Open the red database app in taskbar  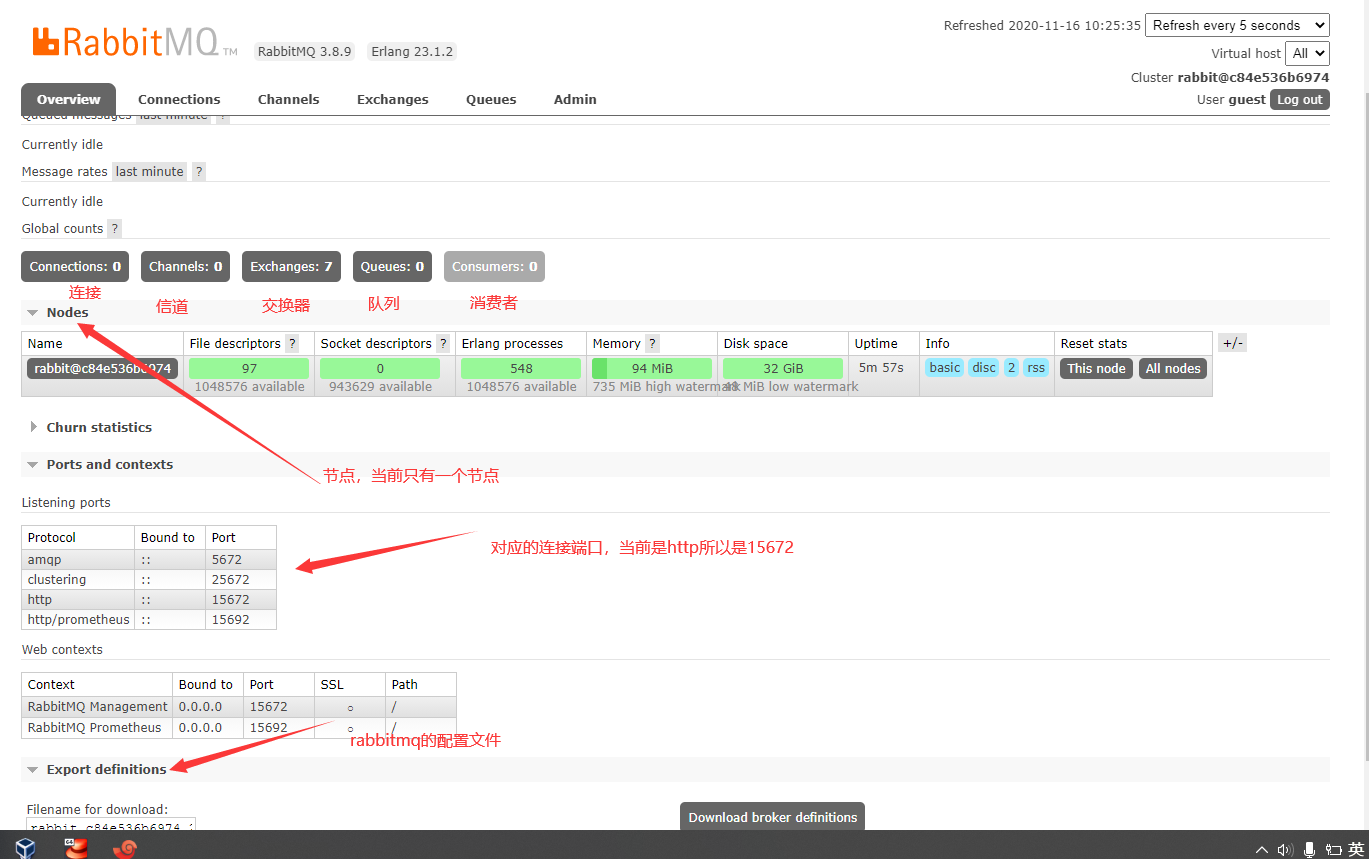[76, 847]
